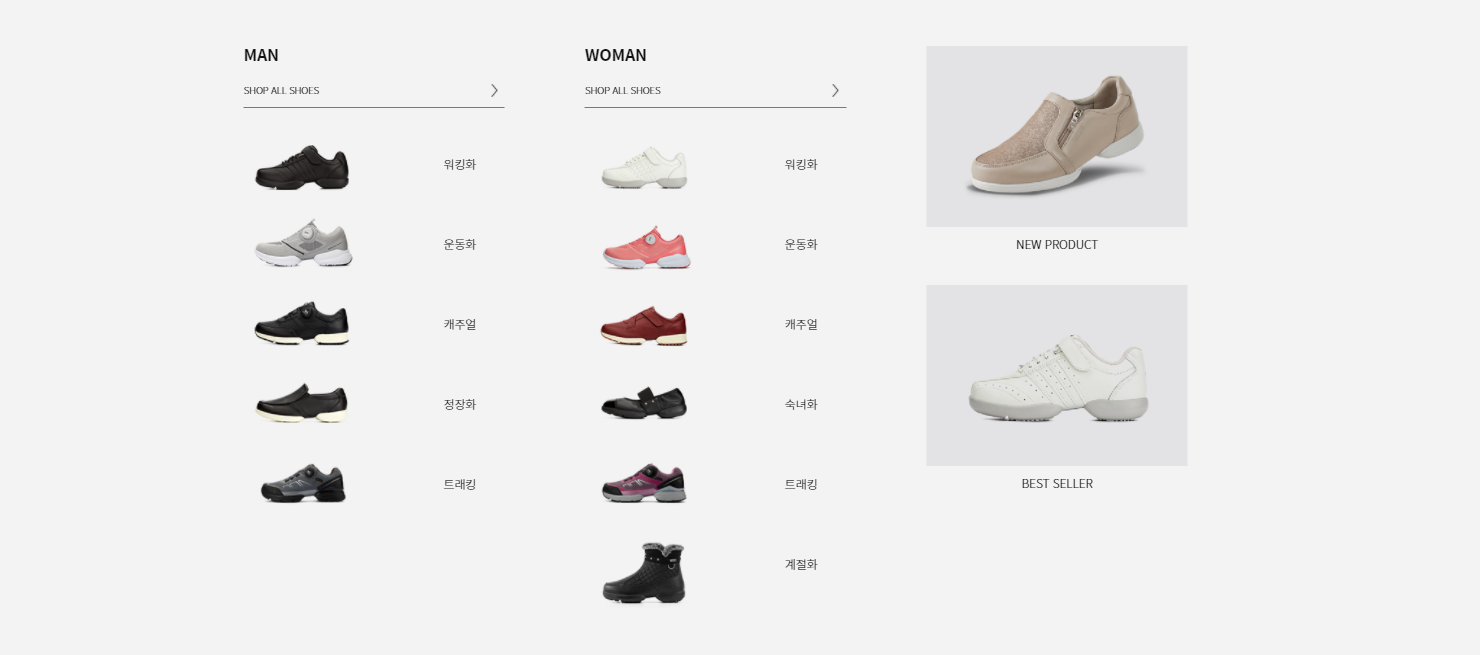Screen dimensions: 1480x655
Task: Open the NEW PRODUCT beige shoe banner
Action: pos(1057,136)
